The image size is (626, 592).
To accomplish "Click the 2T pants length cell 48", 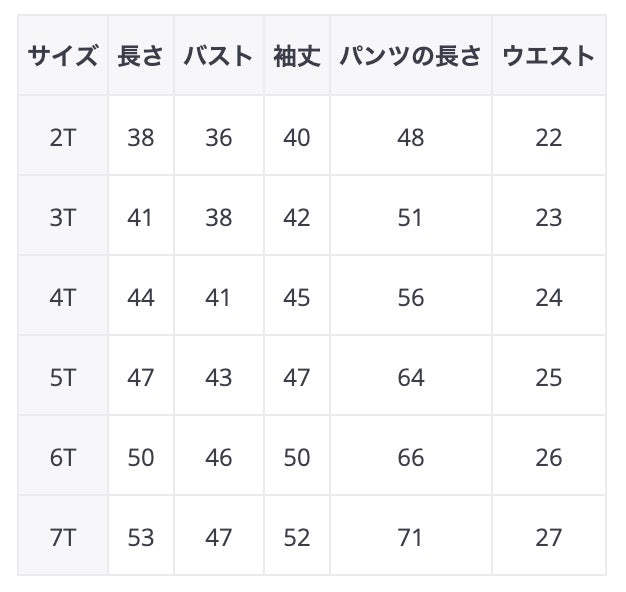I will (411, 137).
